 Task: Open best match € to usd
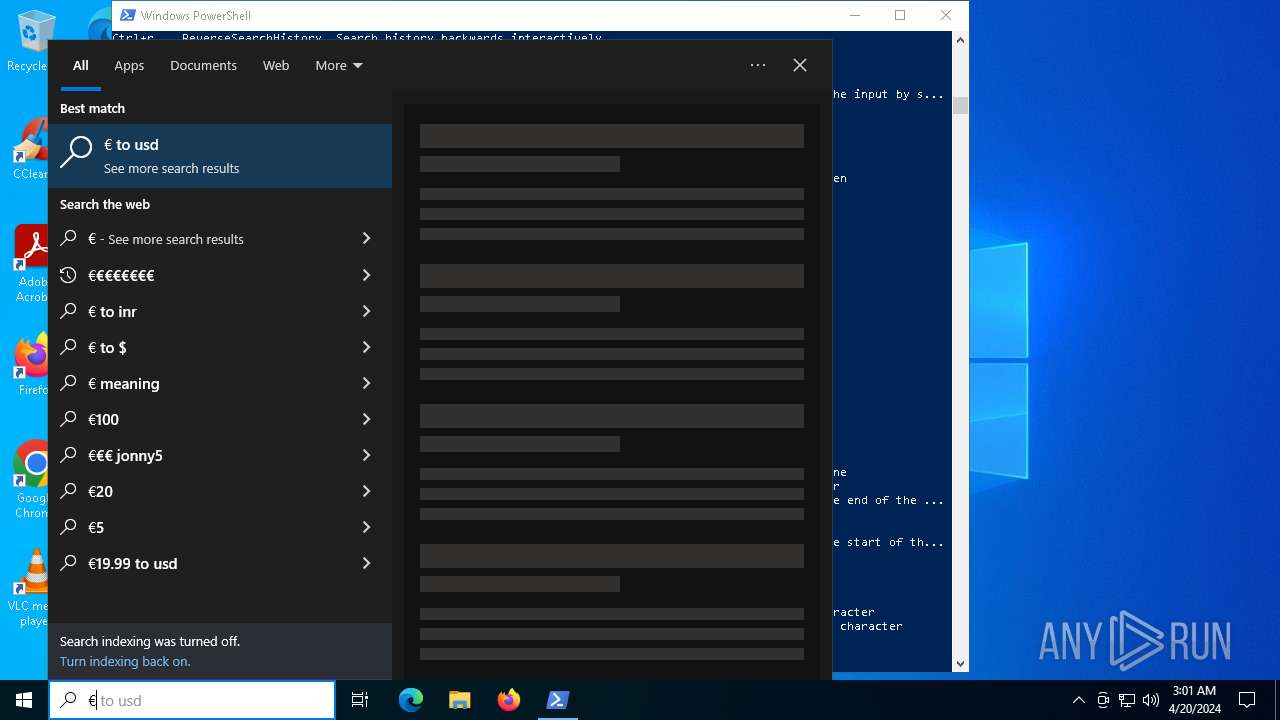(x=220, y=156)
